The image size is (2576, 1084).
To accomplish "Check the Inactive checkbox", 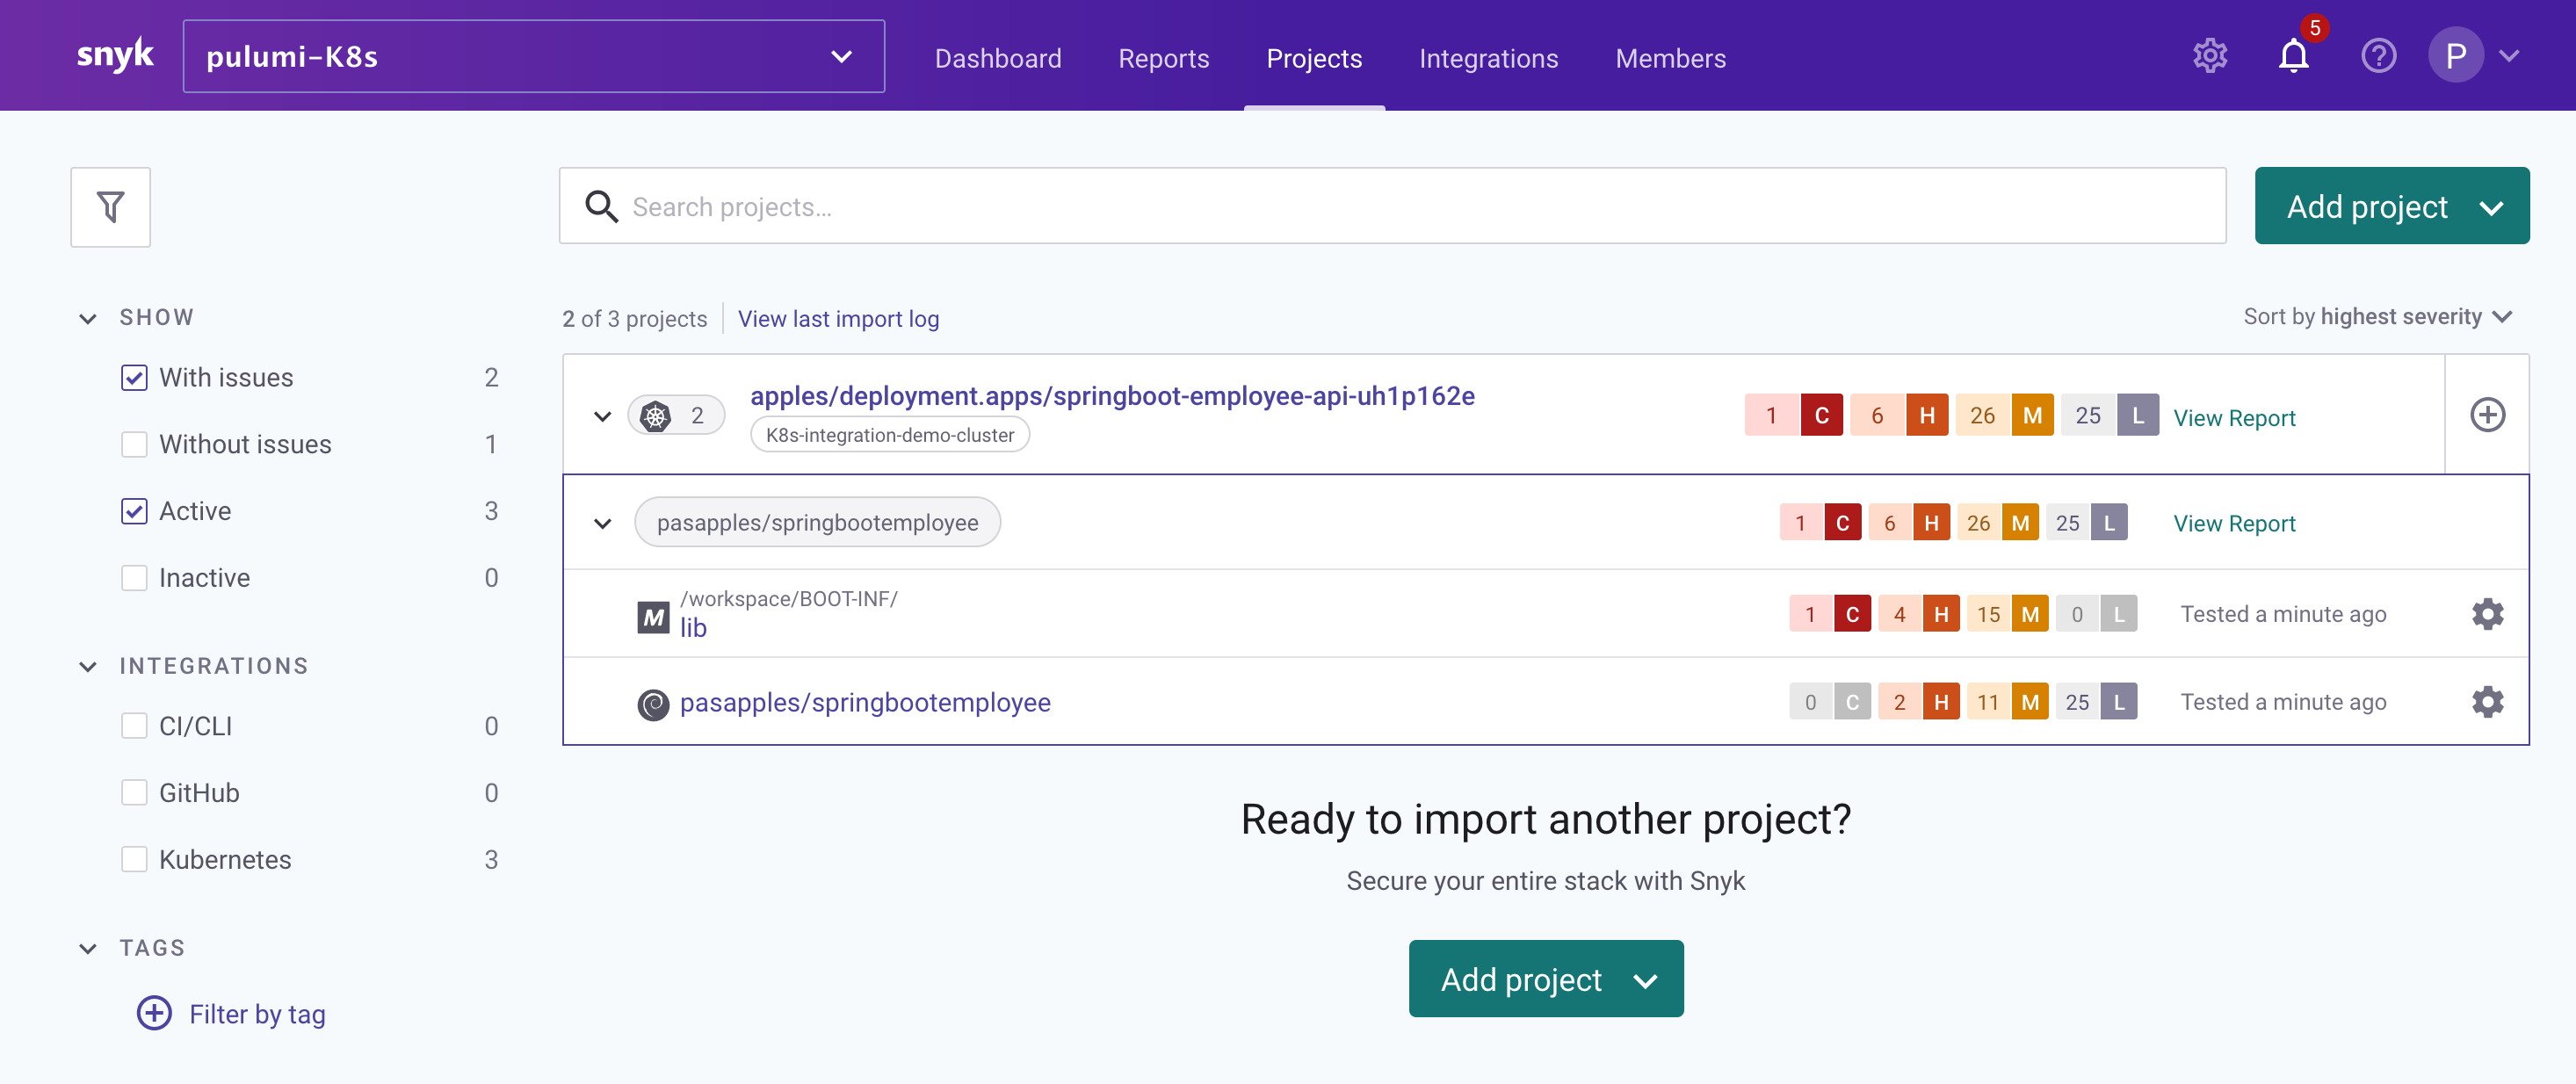I will tap(134, 578).
